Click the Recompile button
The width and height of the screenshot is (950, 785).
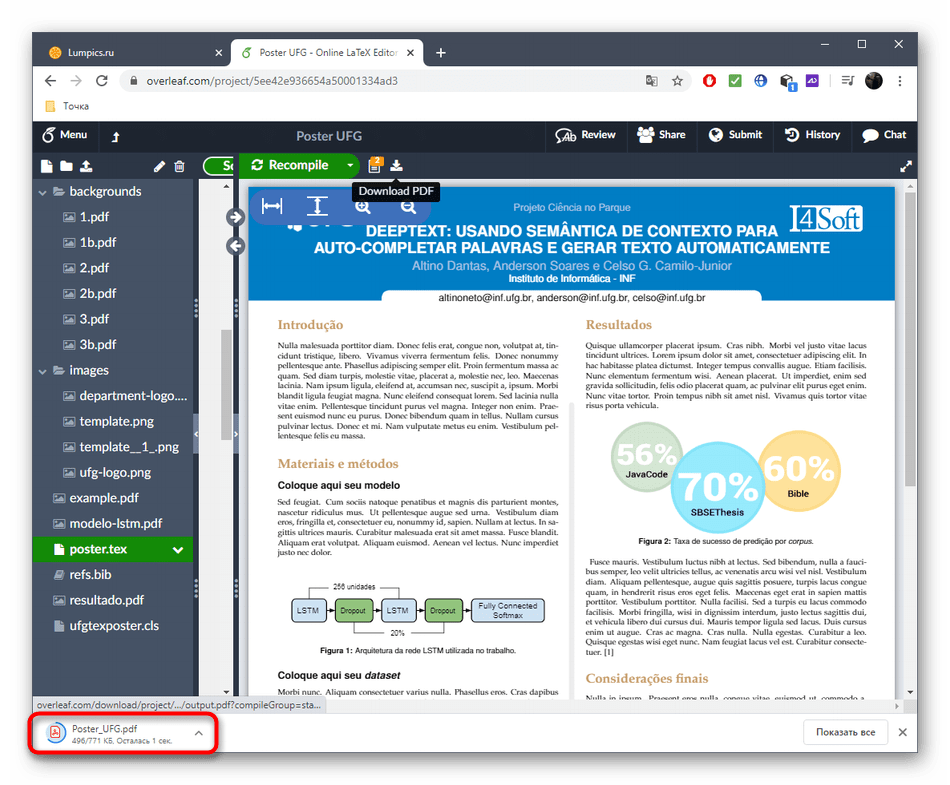click(x=290, y=165)
